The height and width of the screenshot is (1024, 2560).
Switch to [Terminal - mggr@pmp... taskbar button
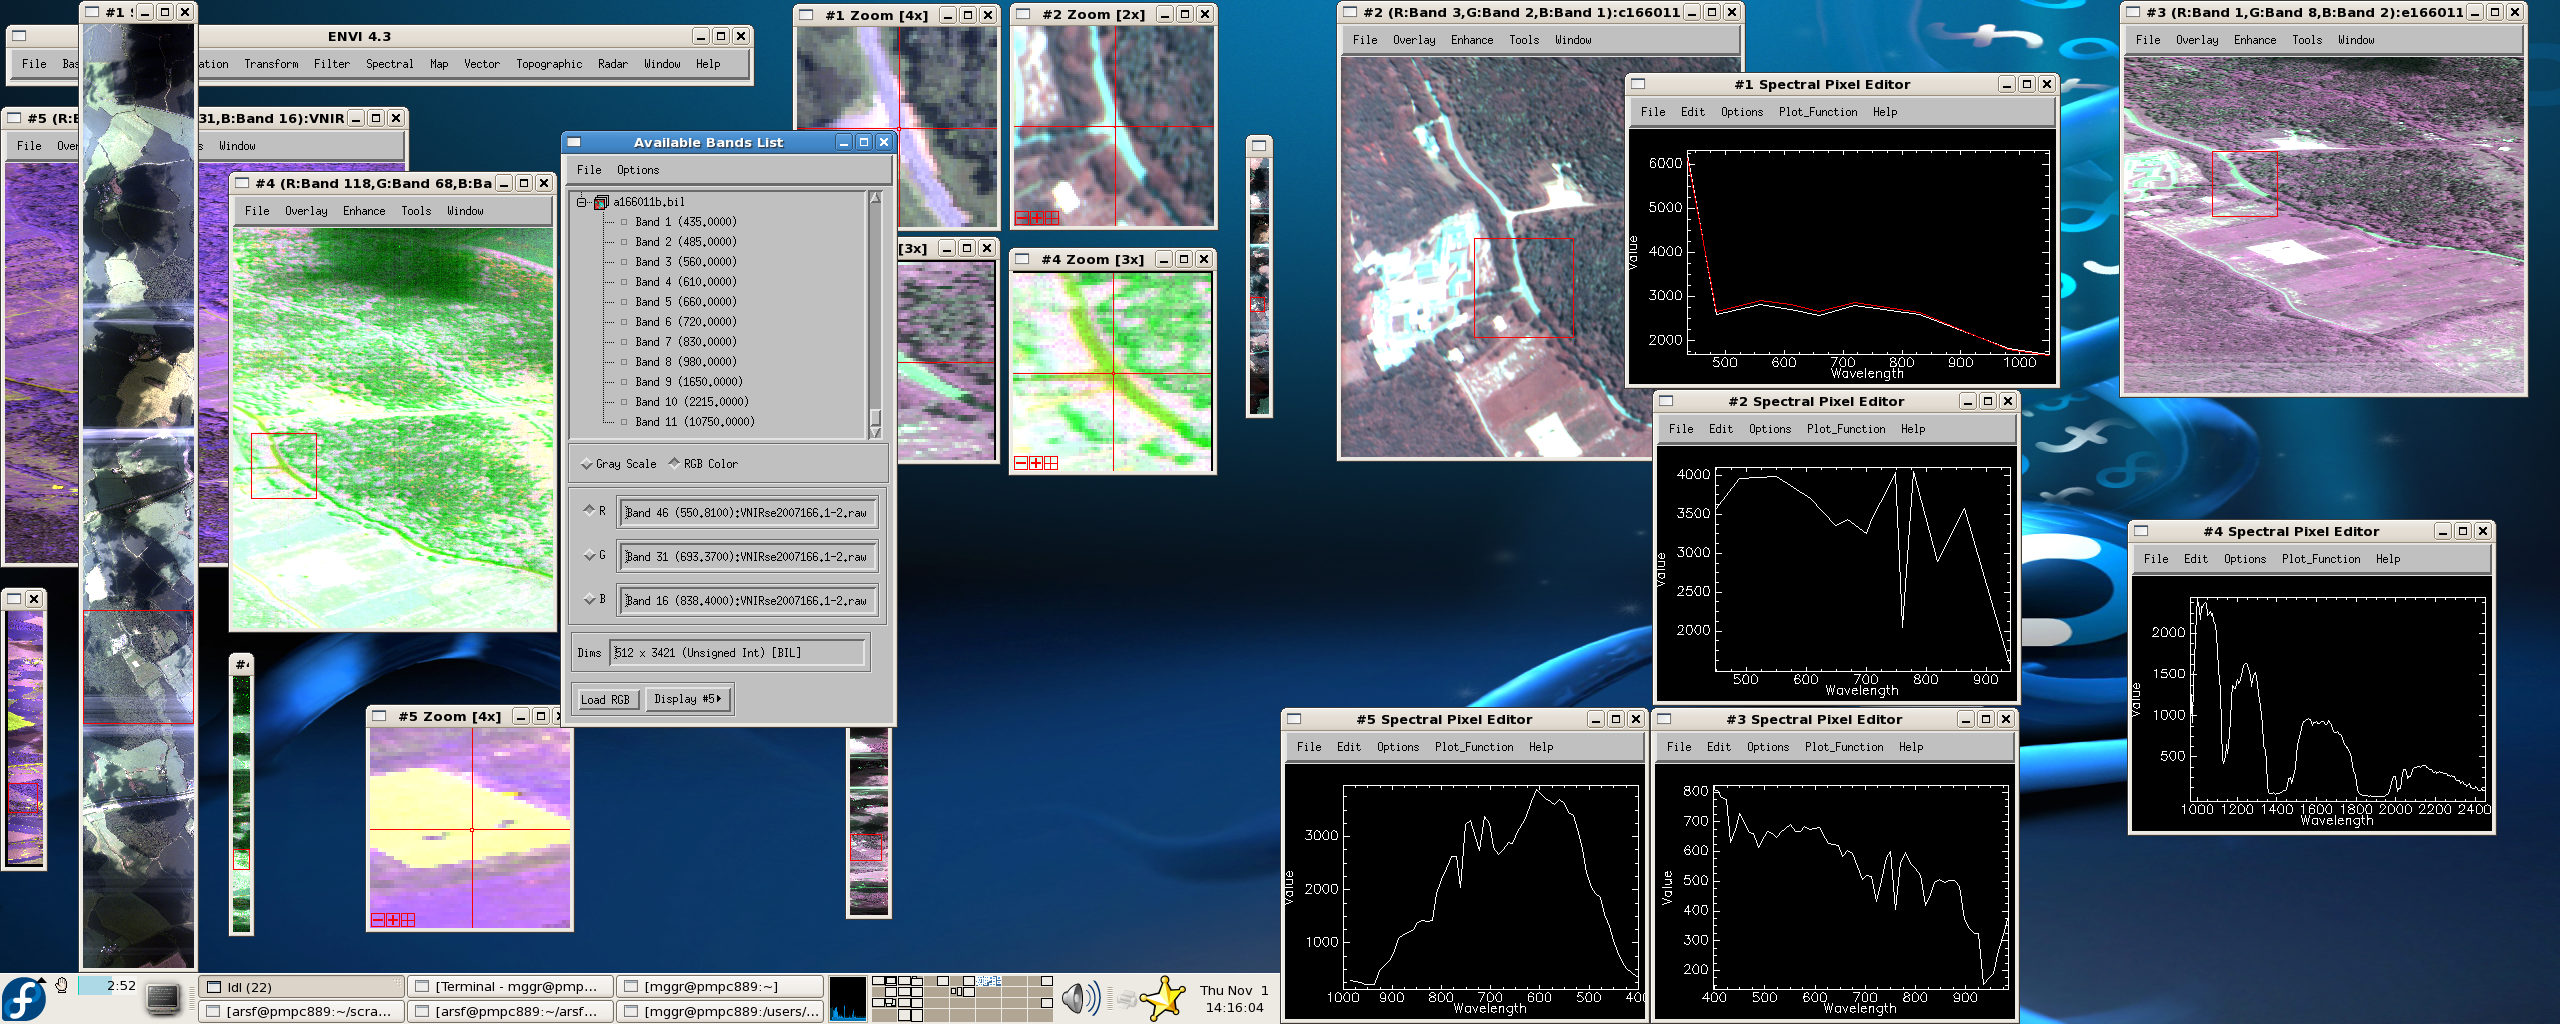coord(511,987)
